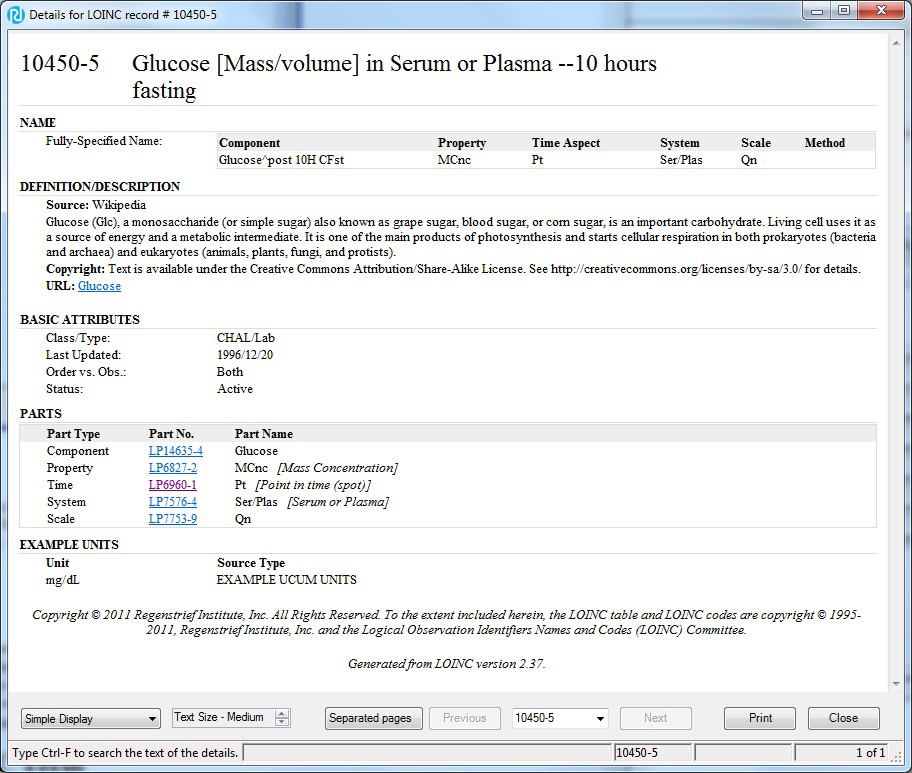Click 'Generated from LOINC version 2.37.' text
The image size is (912, 773).
pos(447,664)
